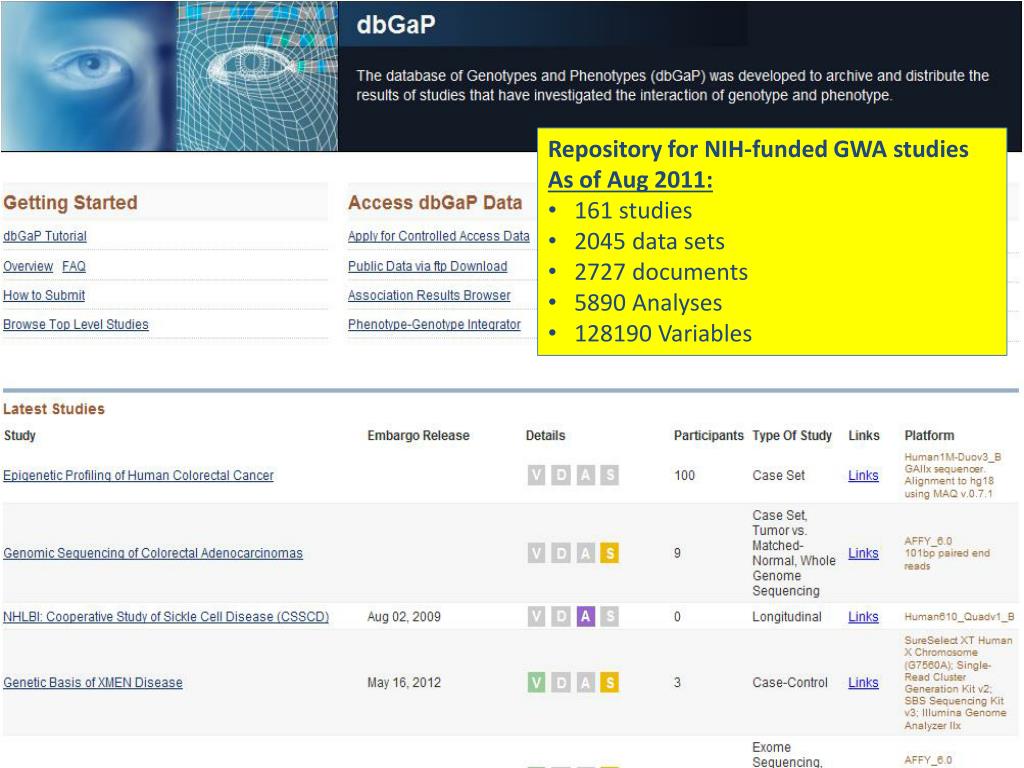
Task: Click the '5890 Analyses' bullet text
Action: tap(648, 302)
